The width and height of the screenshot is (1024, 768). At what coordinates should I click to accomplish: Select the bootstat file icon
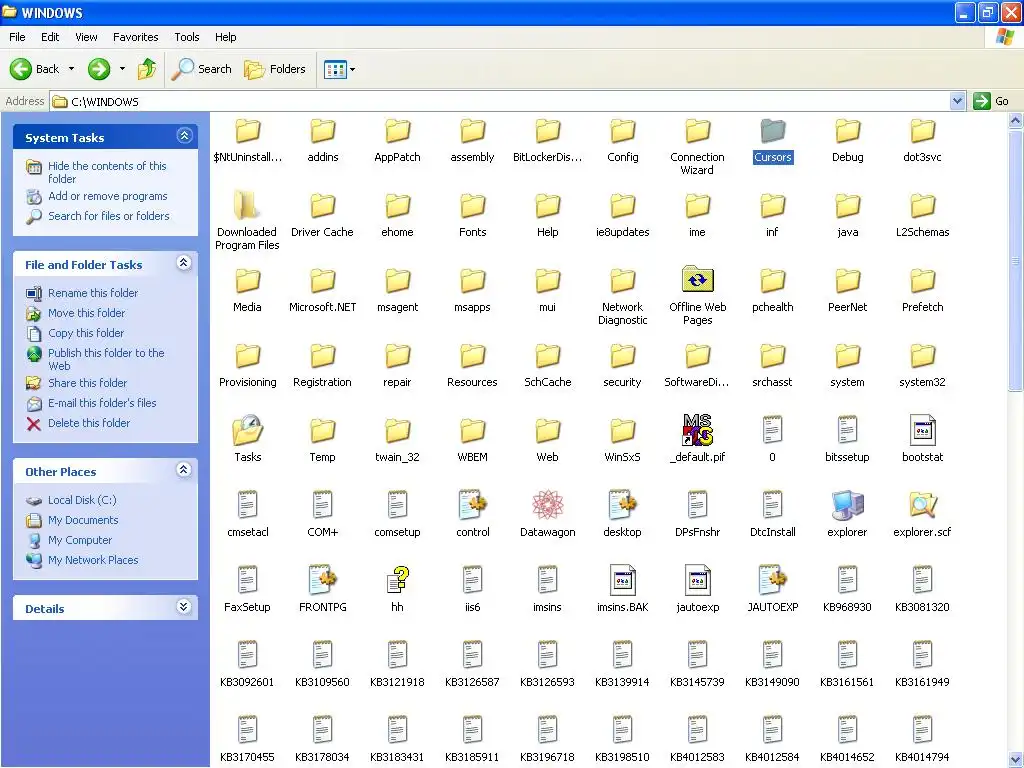pos(922,430)
